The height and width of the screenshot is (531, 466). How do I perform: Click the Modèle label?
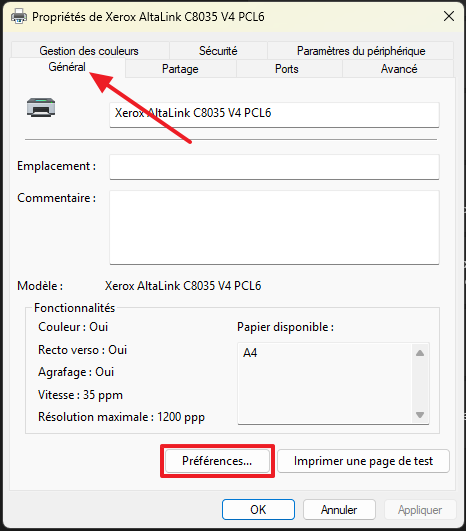[40, 286]
